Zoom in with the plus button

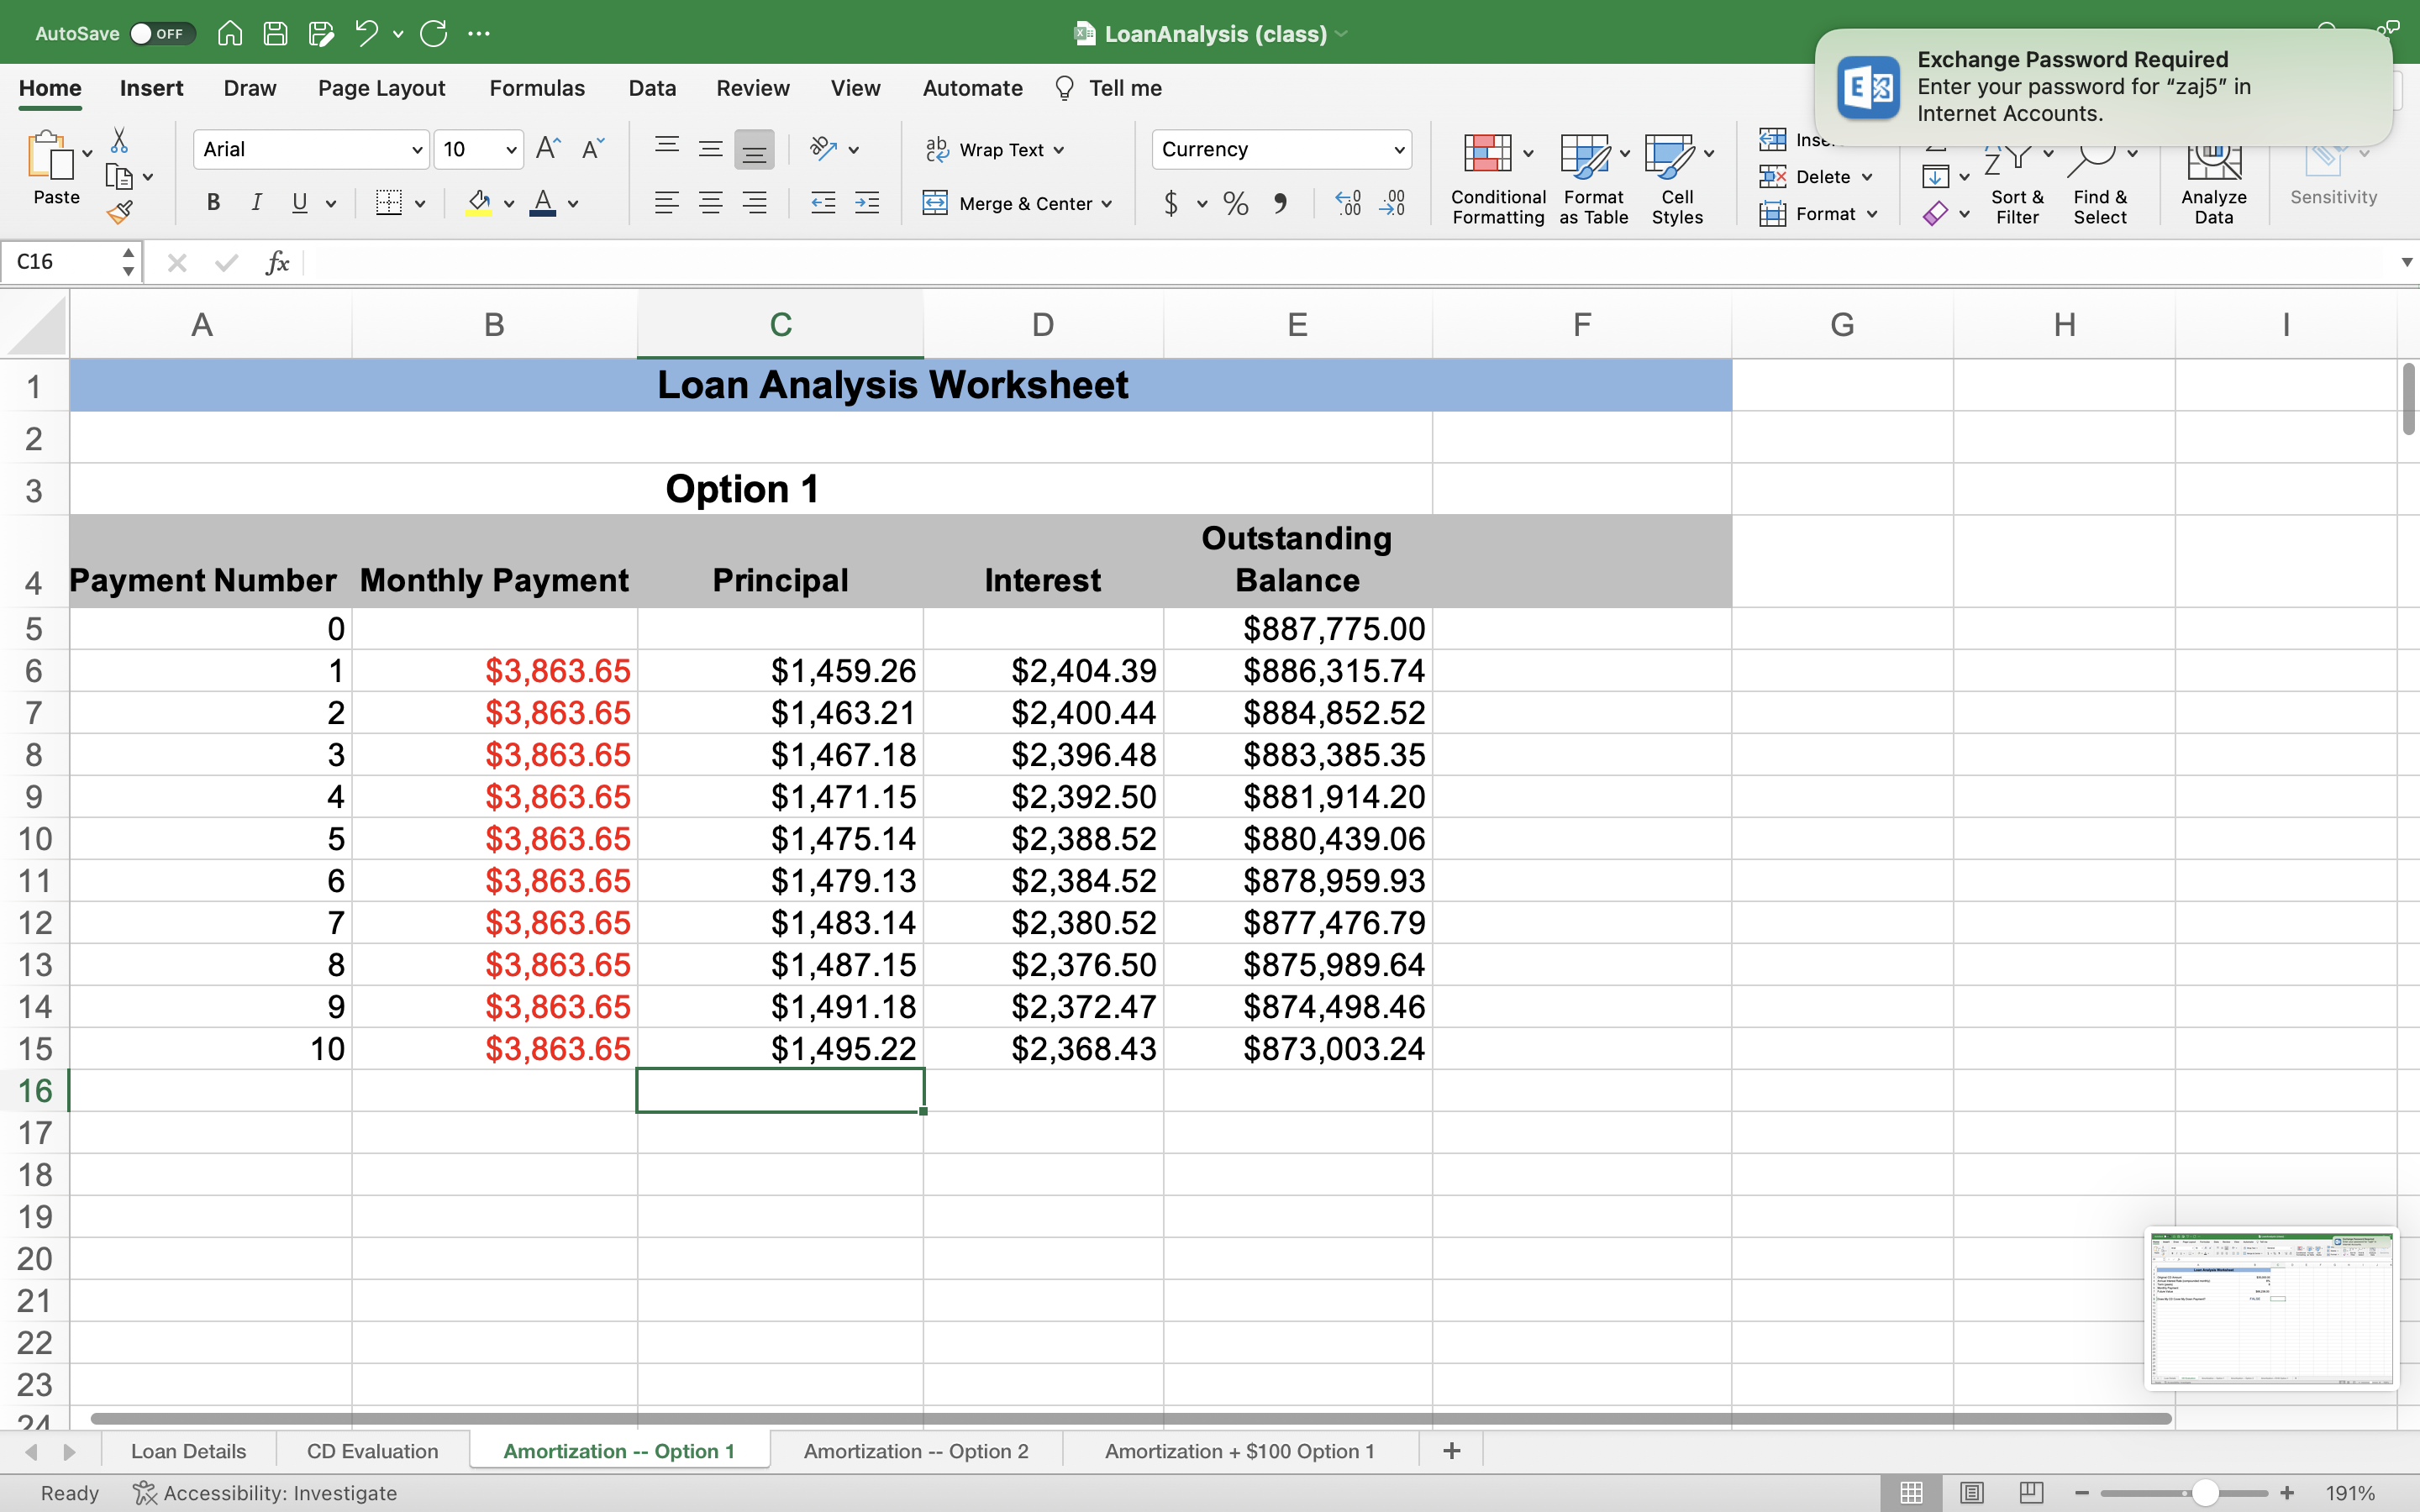click(2287, 1493)
